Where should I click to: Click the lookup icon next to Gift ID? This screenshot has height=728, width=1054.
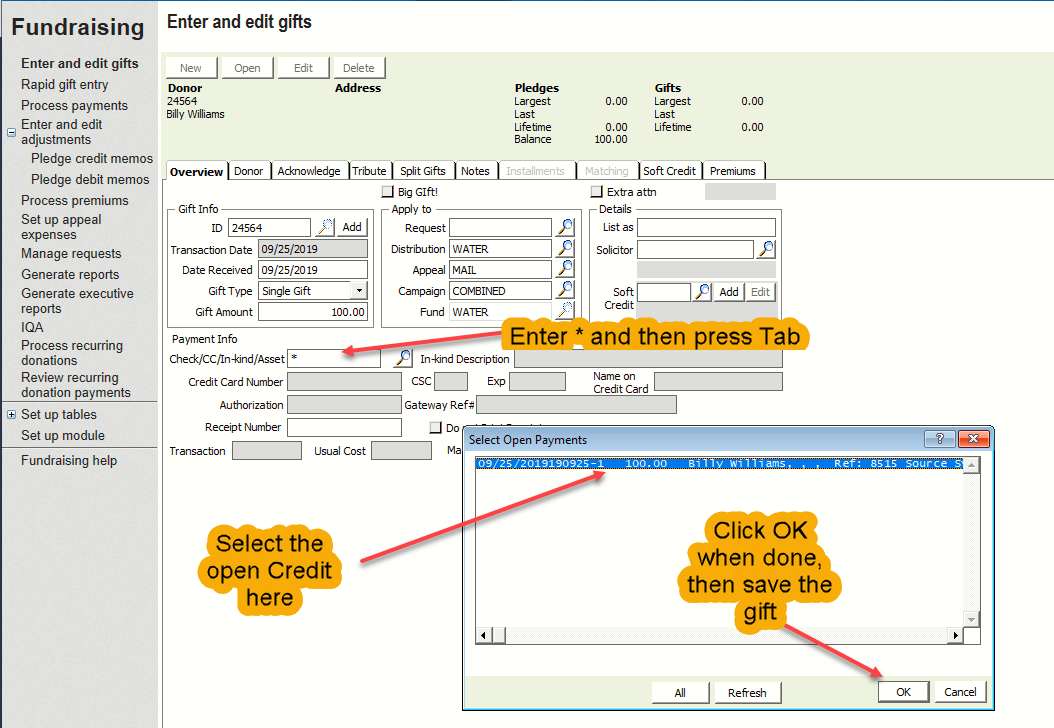pyautogui.click(x=325, y=228)
